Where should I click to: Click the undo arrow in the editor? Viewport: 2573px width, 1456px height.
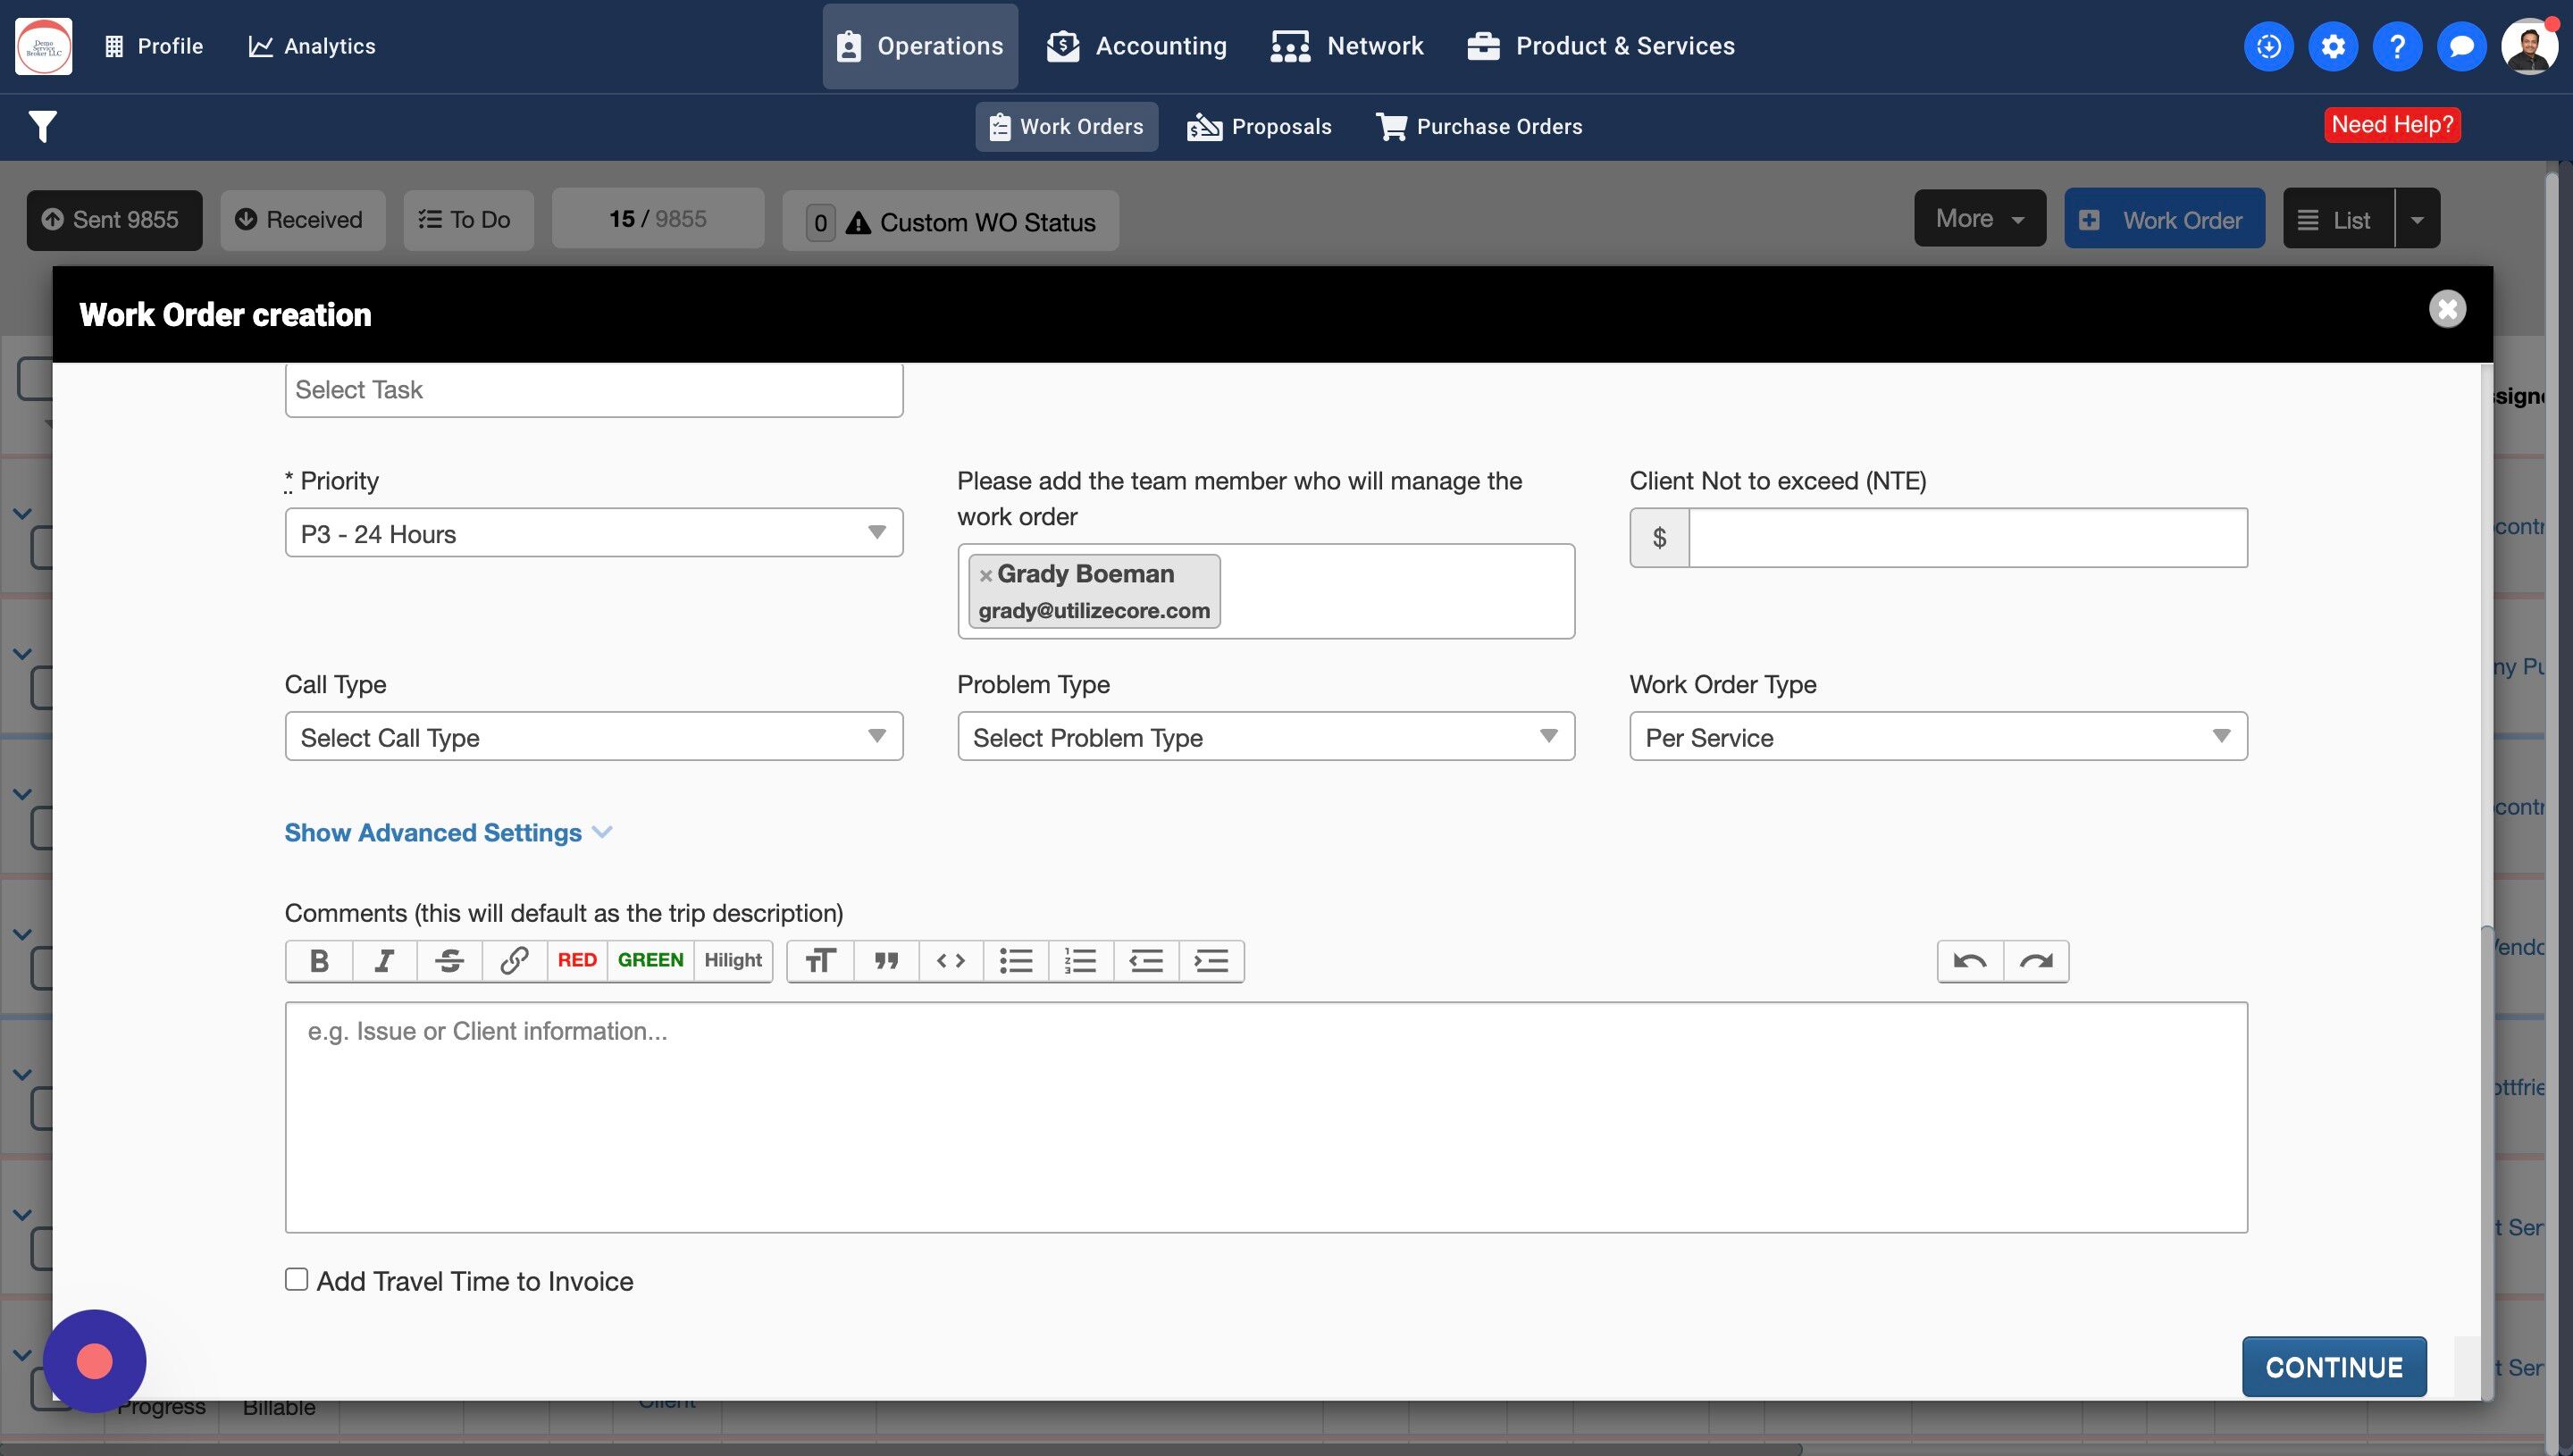[x=1970, y=961]
